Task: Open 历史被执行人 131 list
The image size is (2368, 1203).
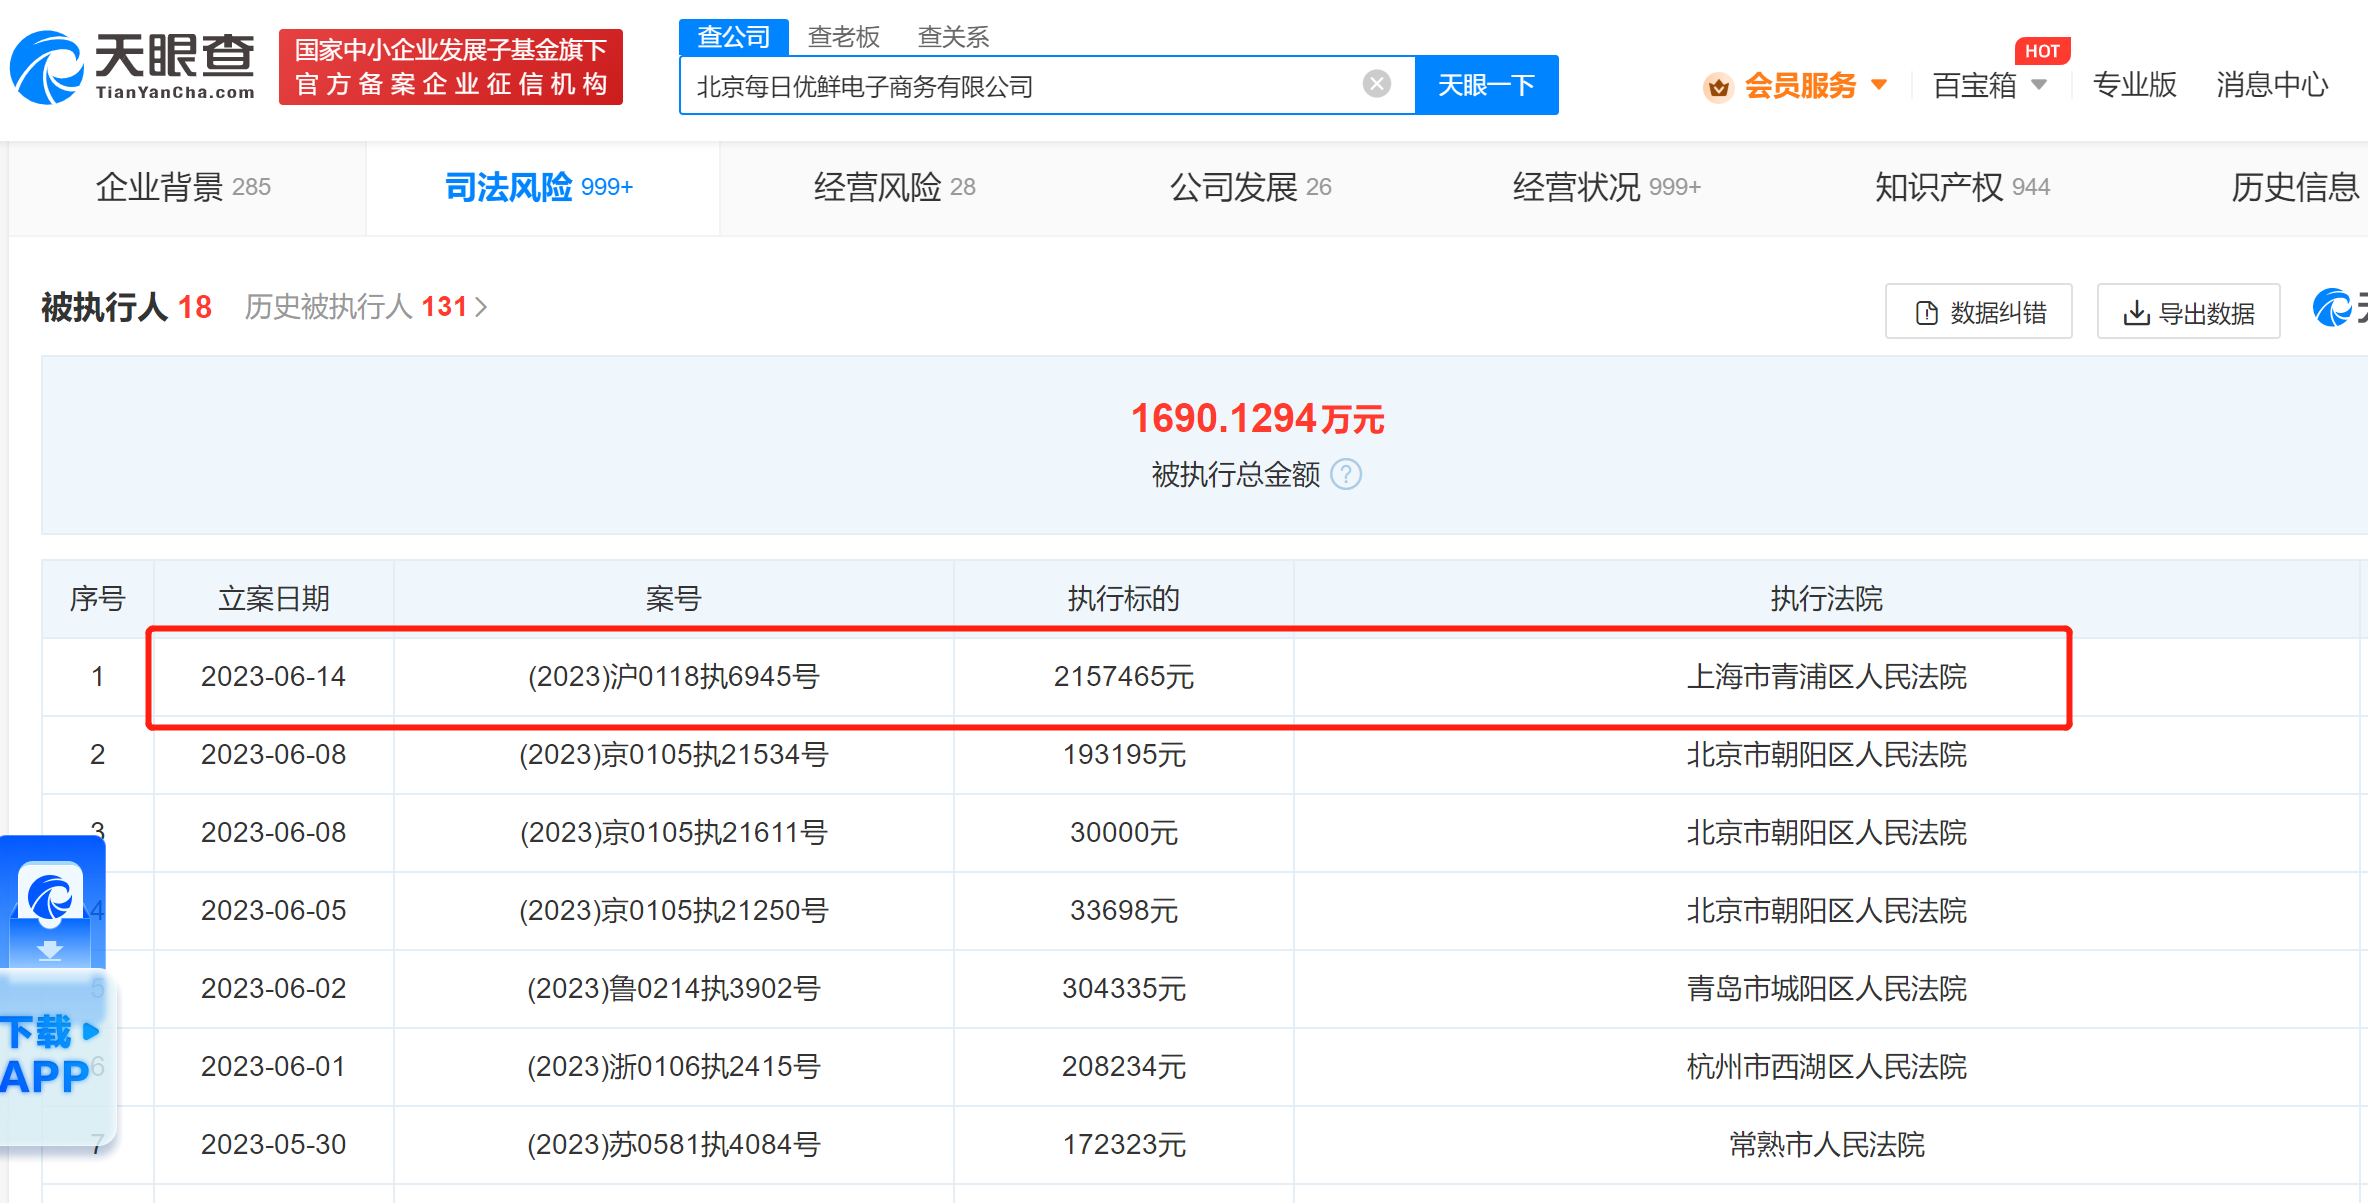Action: pyautogui.click(x=366, y=307)
